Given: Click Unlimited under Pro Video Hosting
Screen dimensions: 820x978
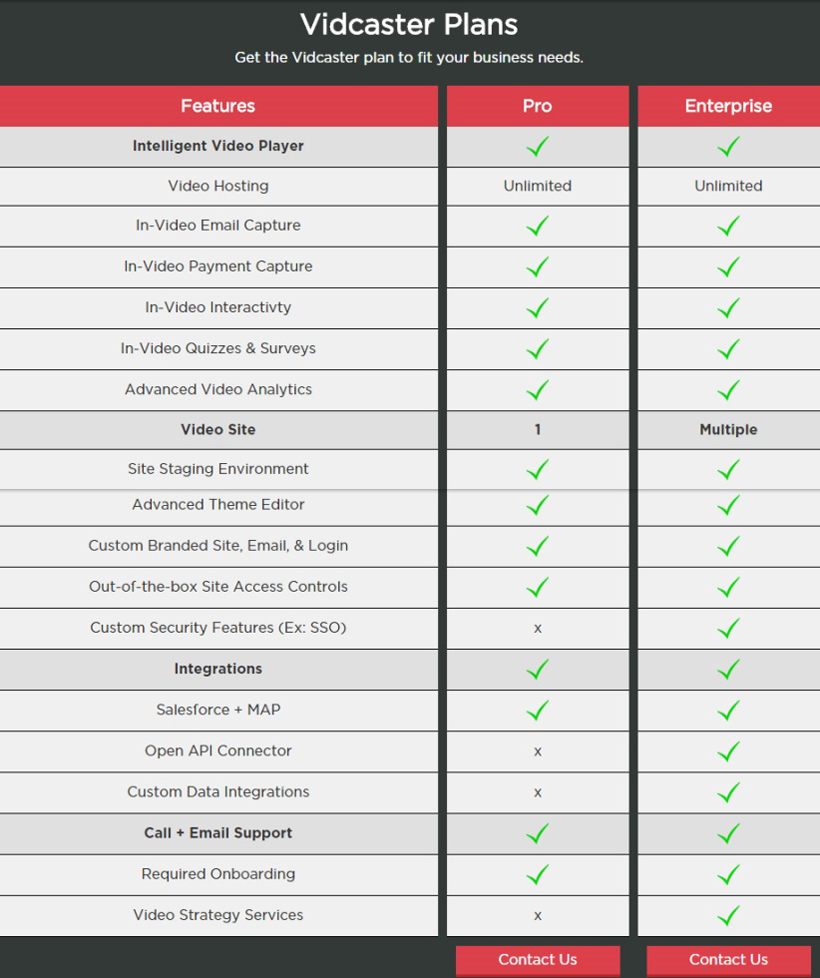Looking at the screenshot, I should pyautogui.click(x=538, y=186).
